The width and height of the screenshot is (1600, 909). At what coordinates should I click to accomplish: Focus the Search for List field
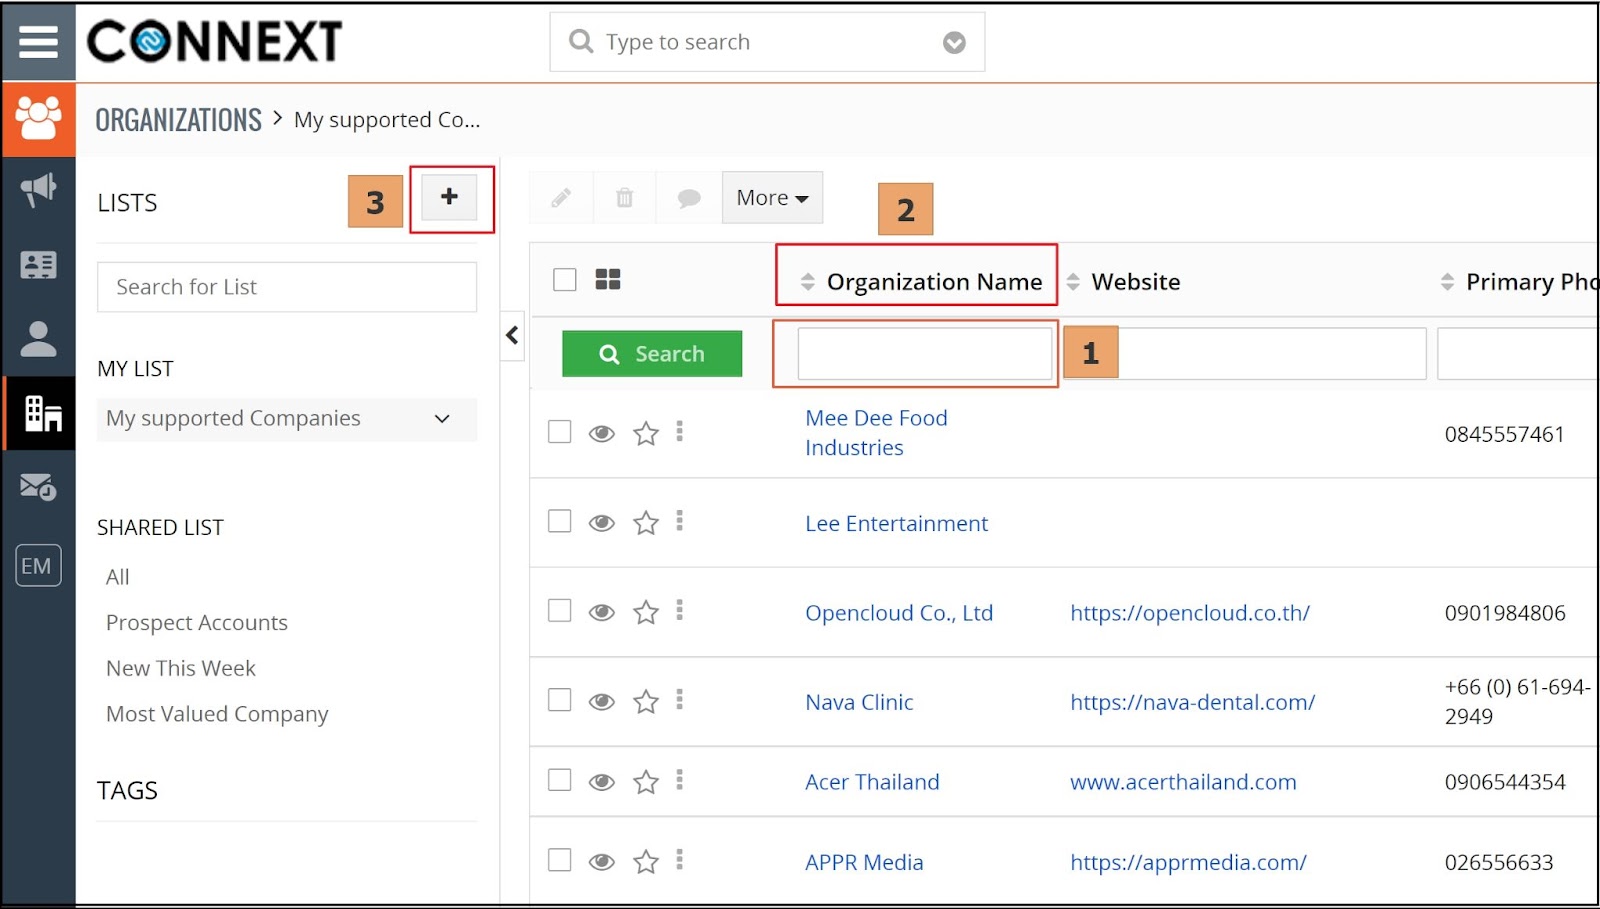click(287, 287)
